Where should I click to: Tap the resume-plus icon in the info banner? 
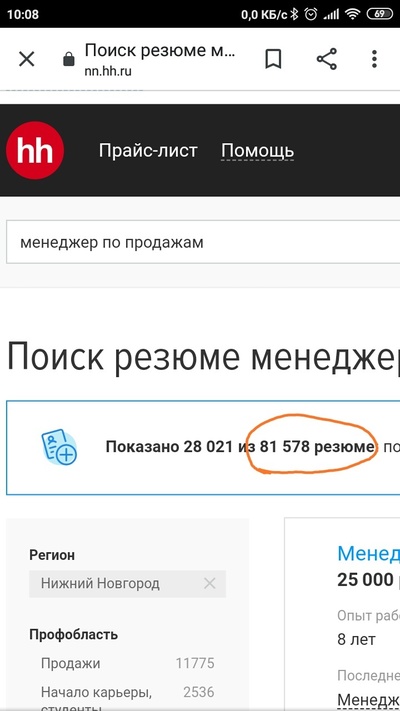pos(59,447)
